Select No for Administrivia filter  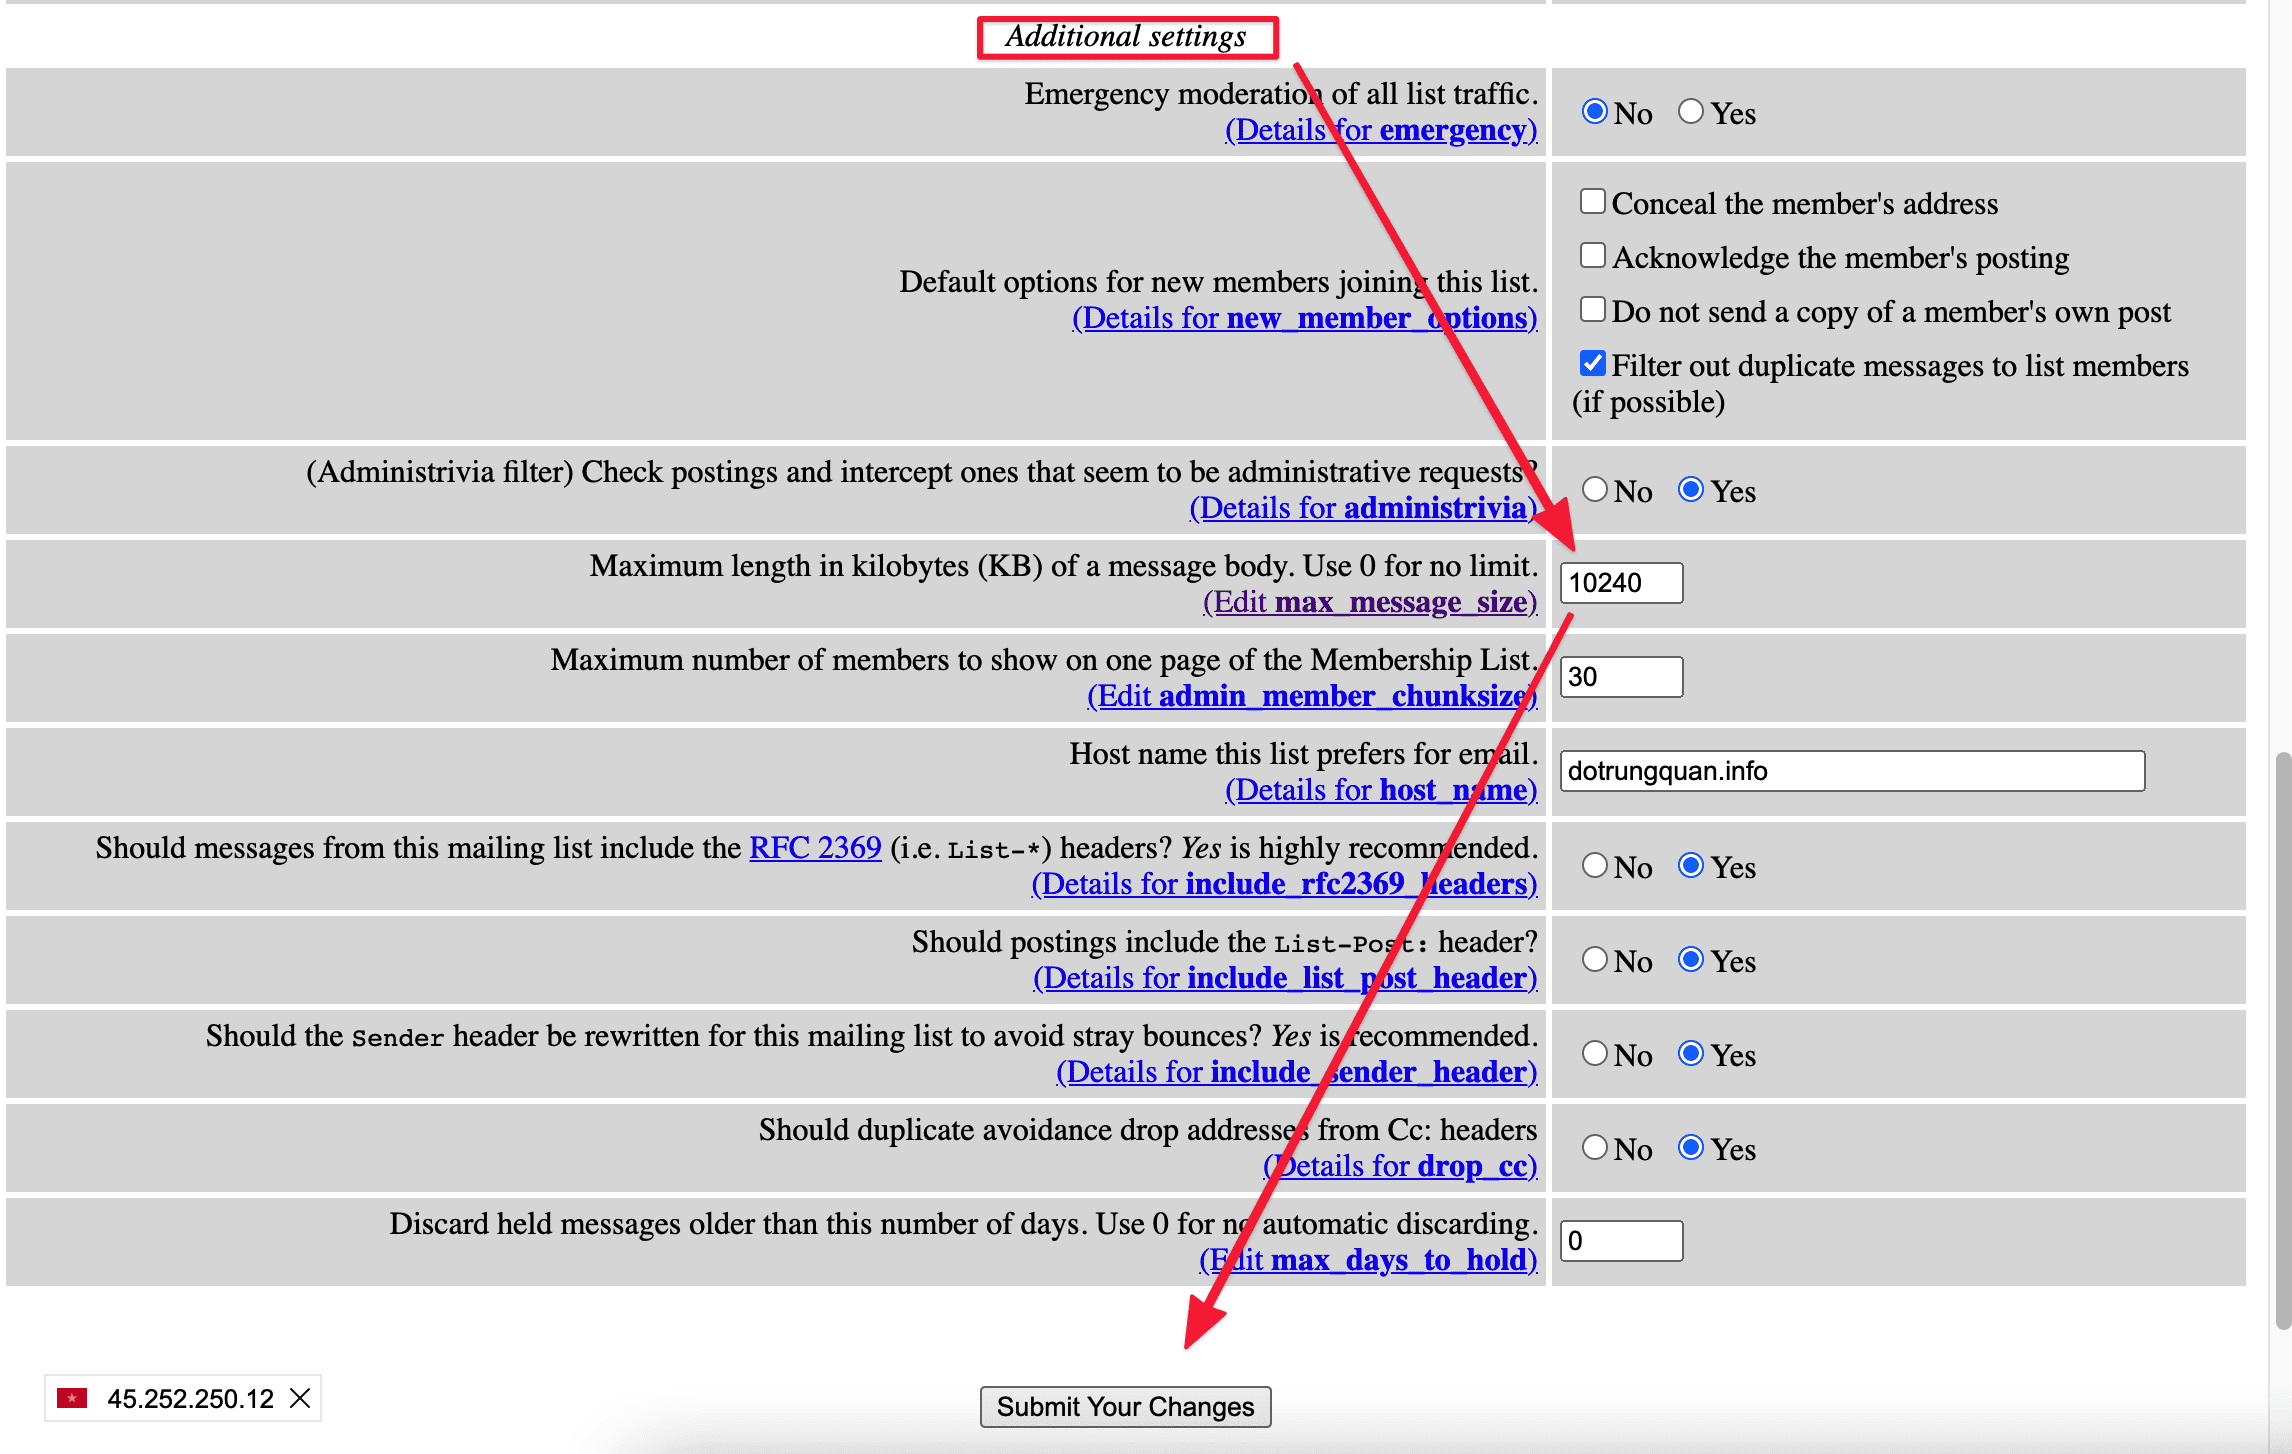1595,489
